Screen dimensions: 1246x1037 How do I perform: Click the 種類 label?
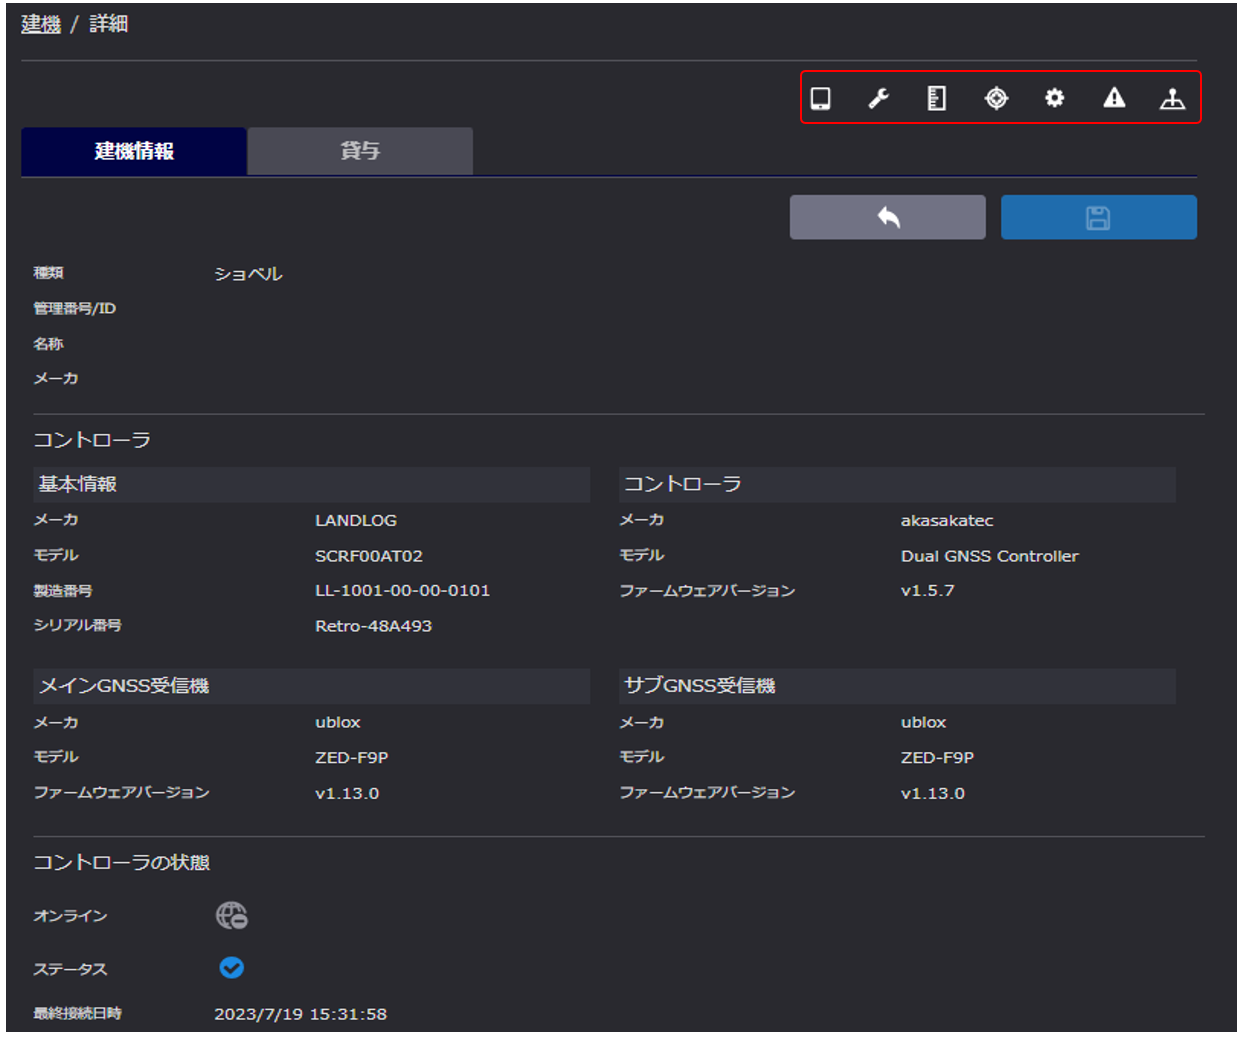(x=48, y=273)
